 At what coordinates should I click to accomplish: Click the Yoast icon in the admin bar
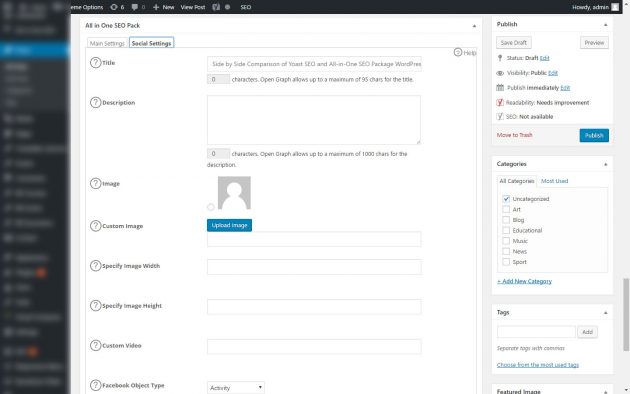216,7
